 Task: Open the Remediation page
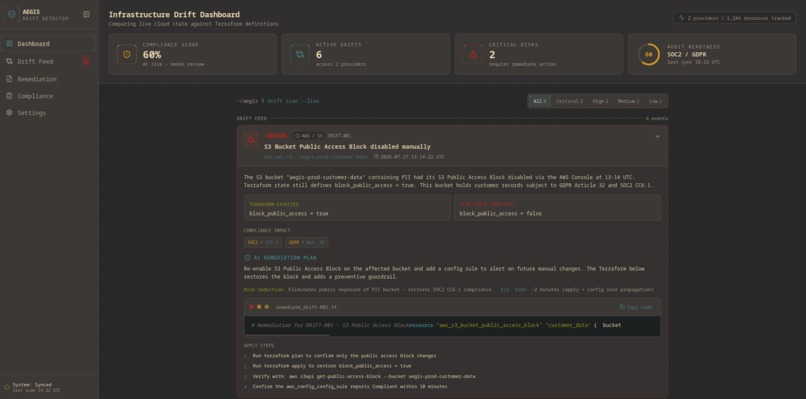[x=48, y=79]
